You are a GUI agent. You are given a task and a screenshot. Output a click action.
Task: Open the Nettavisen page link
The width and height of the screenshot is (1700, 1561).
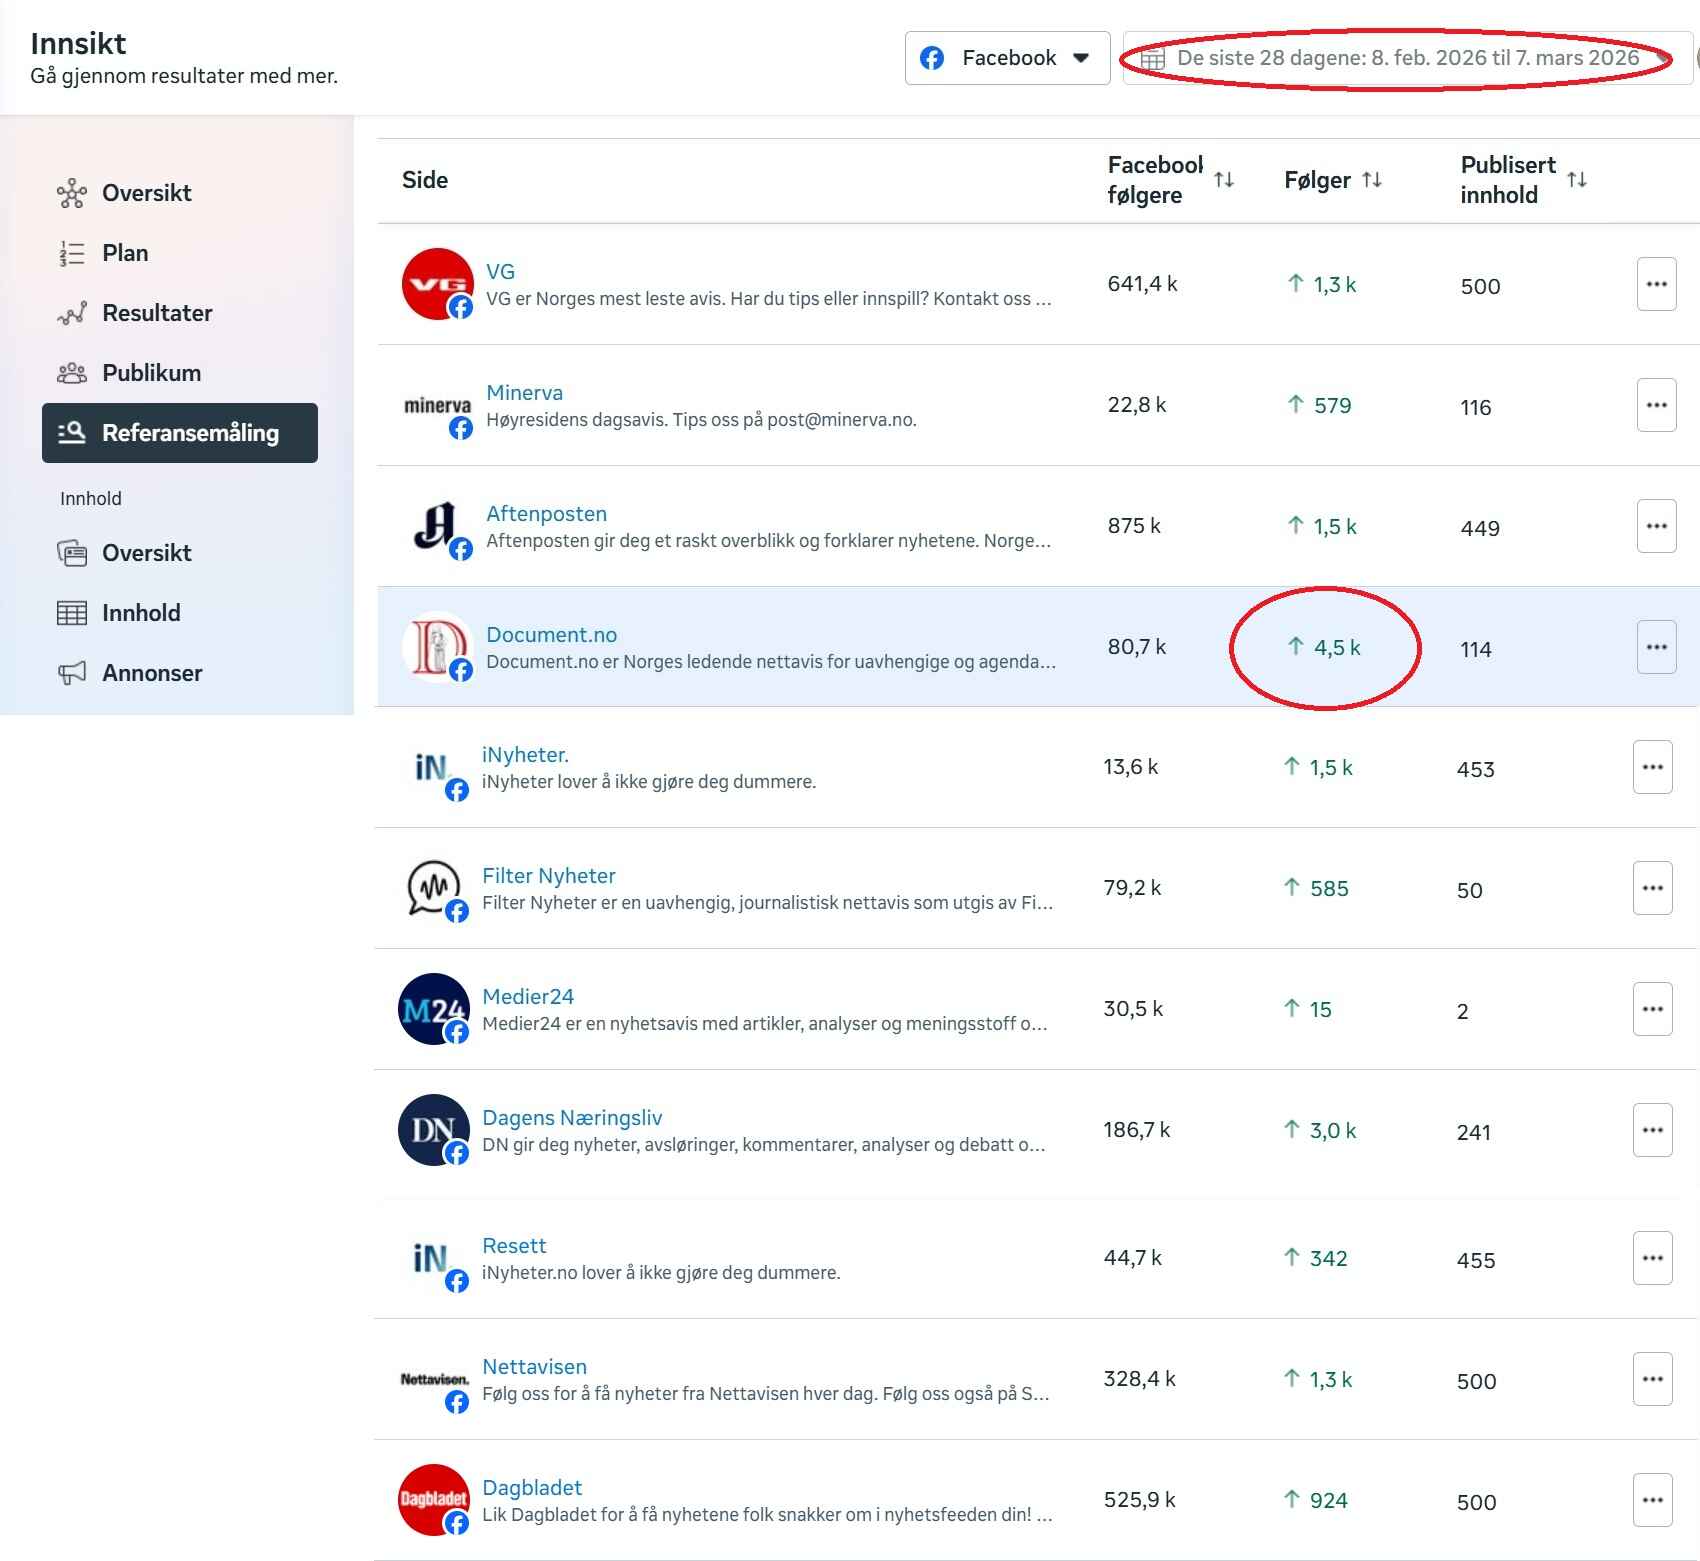[534, 1367]
